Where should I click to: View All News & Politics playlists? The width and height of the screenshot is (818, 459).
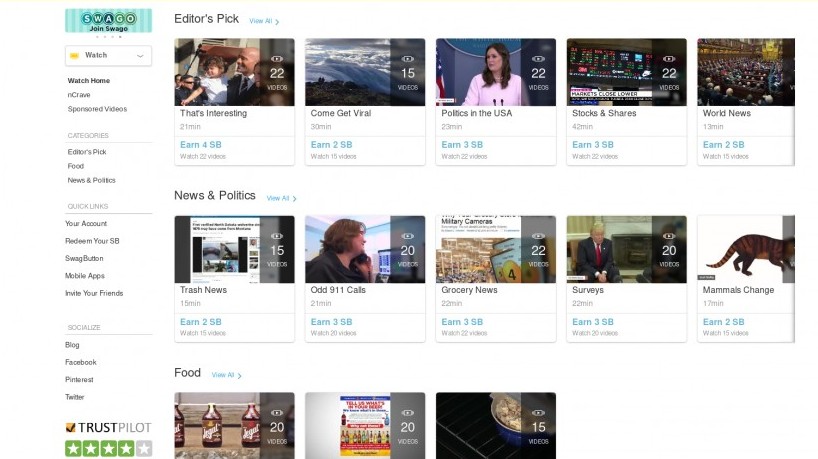pyautogui.click(x=281, y=198)
